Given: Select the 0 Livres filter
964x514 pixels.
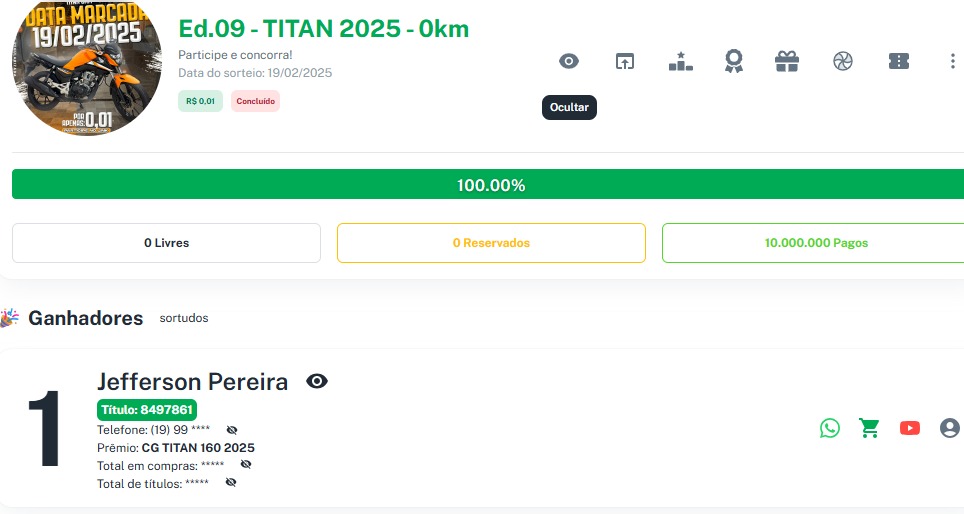Looking at the screenshot, I should [x=166, y=243].
